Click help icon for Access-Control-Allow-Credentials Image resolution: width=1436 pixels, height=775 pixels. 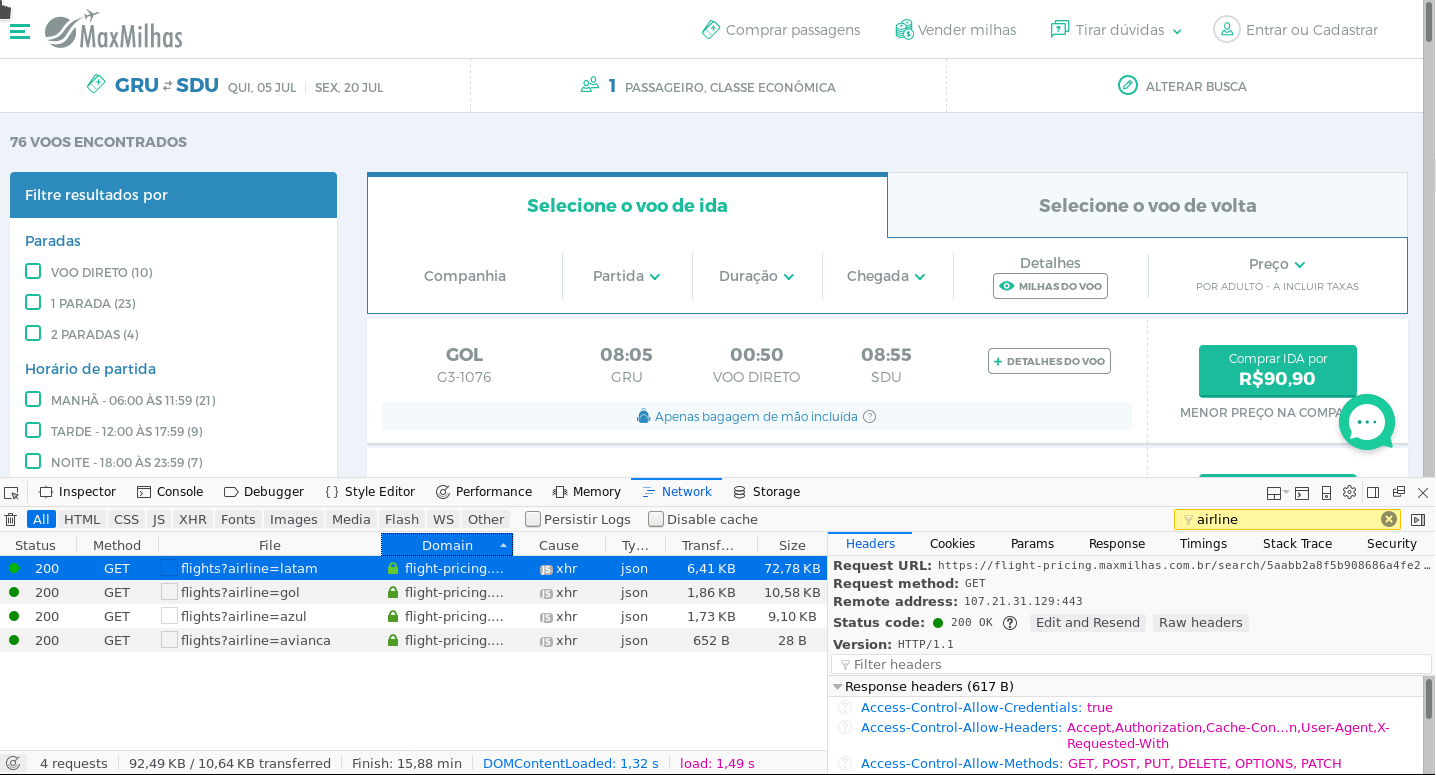(845, 707)
